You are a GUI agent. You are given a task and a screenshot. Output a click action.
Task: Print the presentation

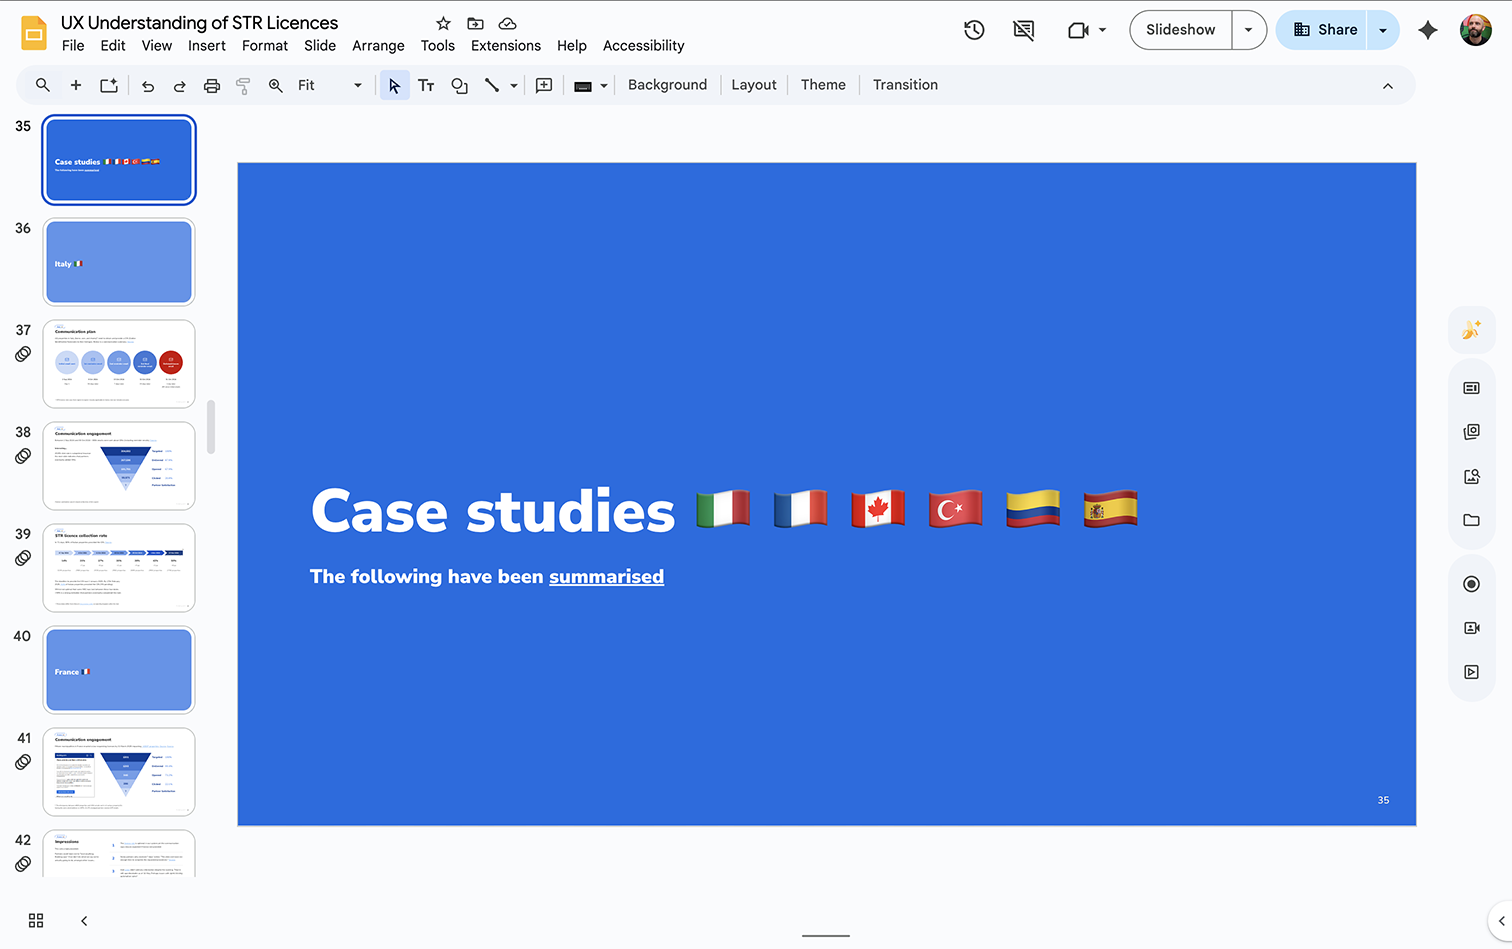click(211, 85)
